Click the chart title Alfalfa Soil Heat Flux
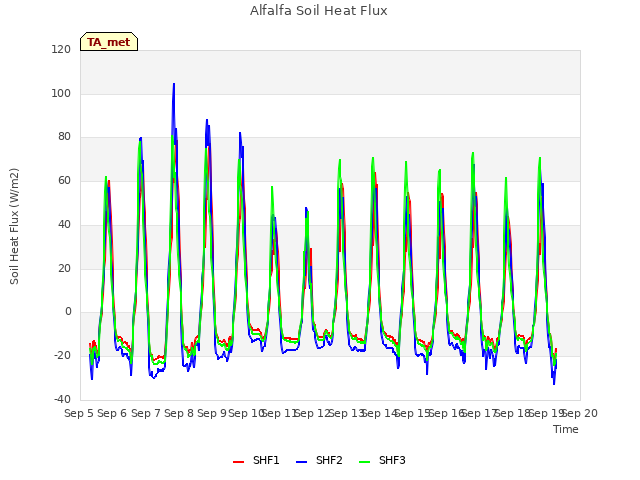The image size is (640, 480). coord(319,10)
